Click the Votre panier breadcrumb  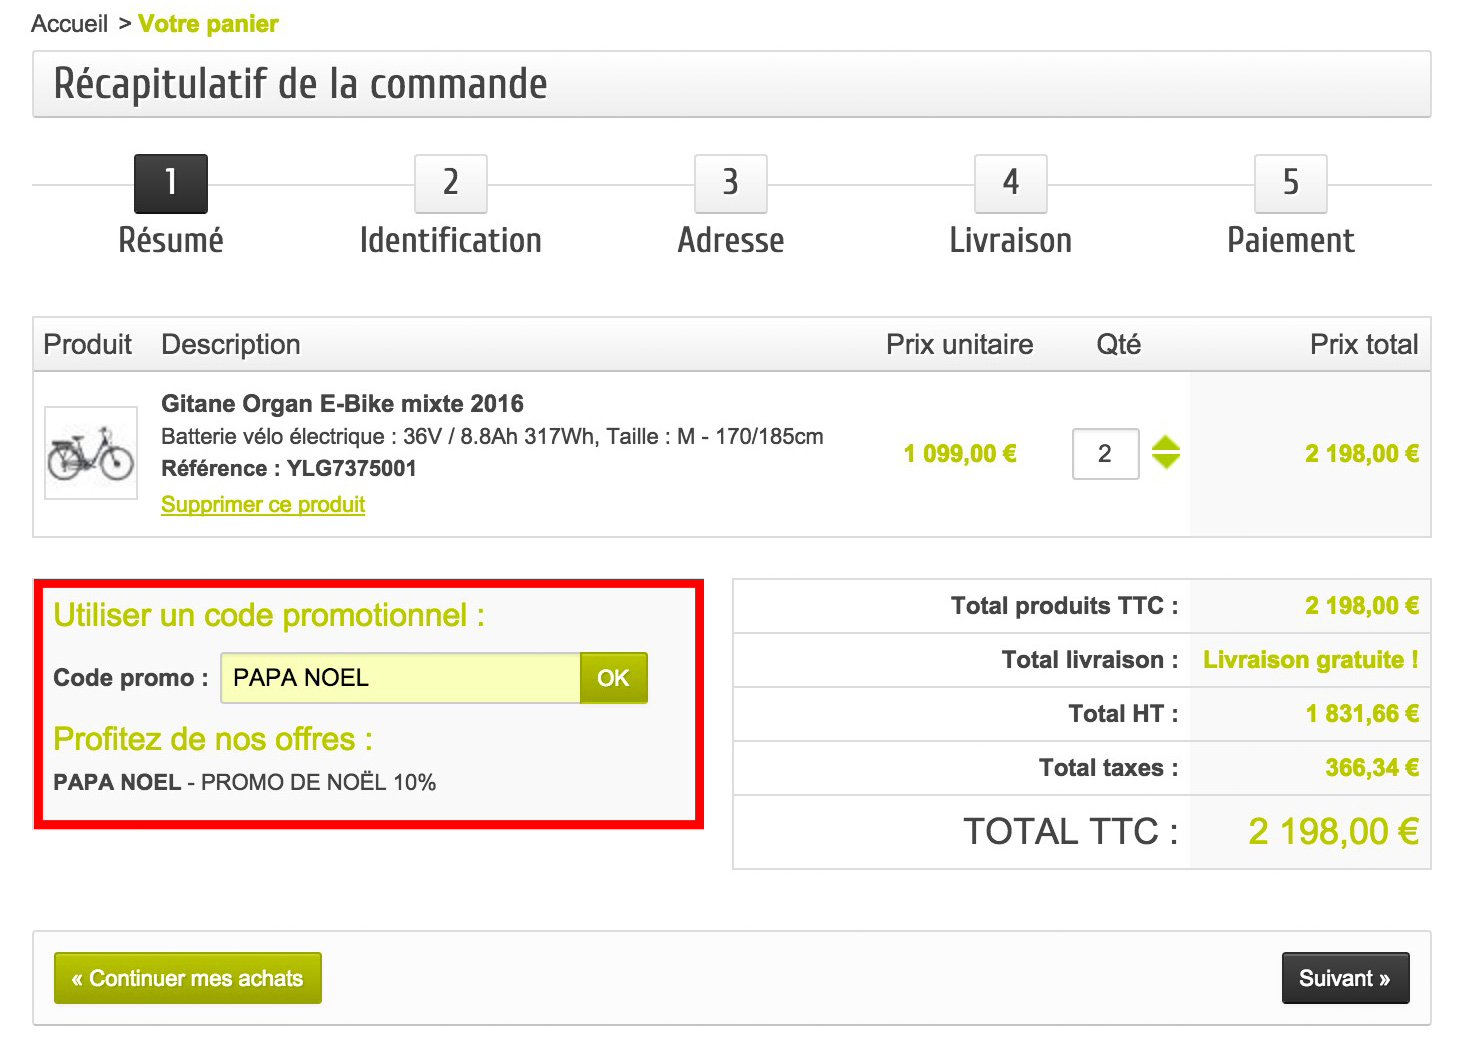(208, 24)
